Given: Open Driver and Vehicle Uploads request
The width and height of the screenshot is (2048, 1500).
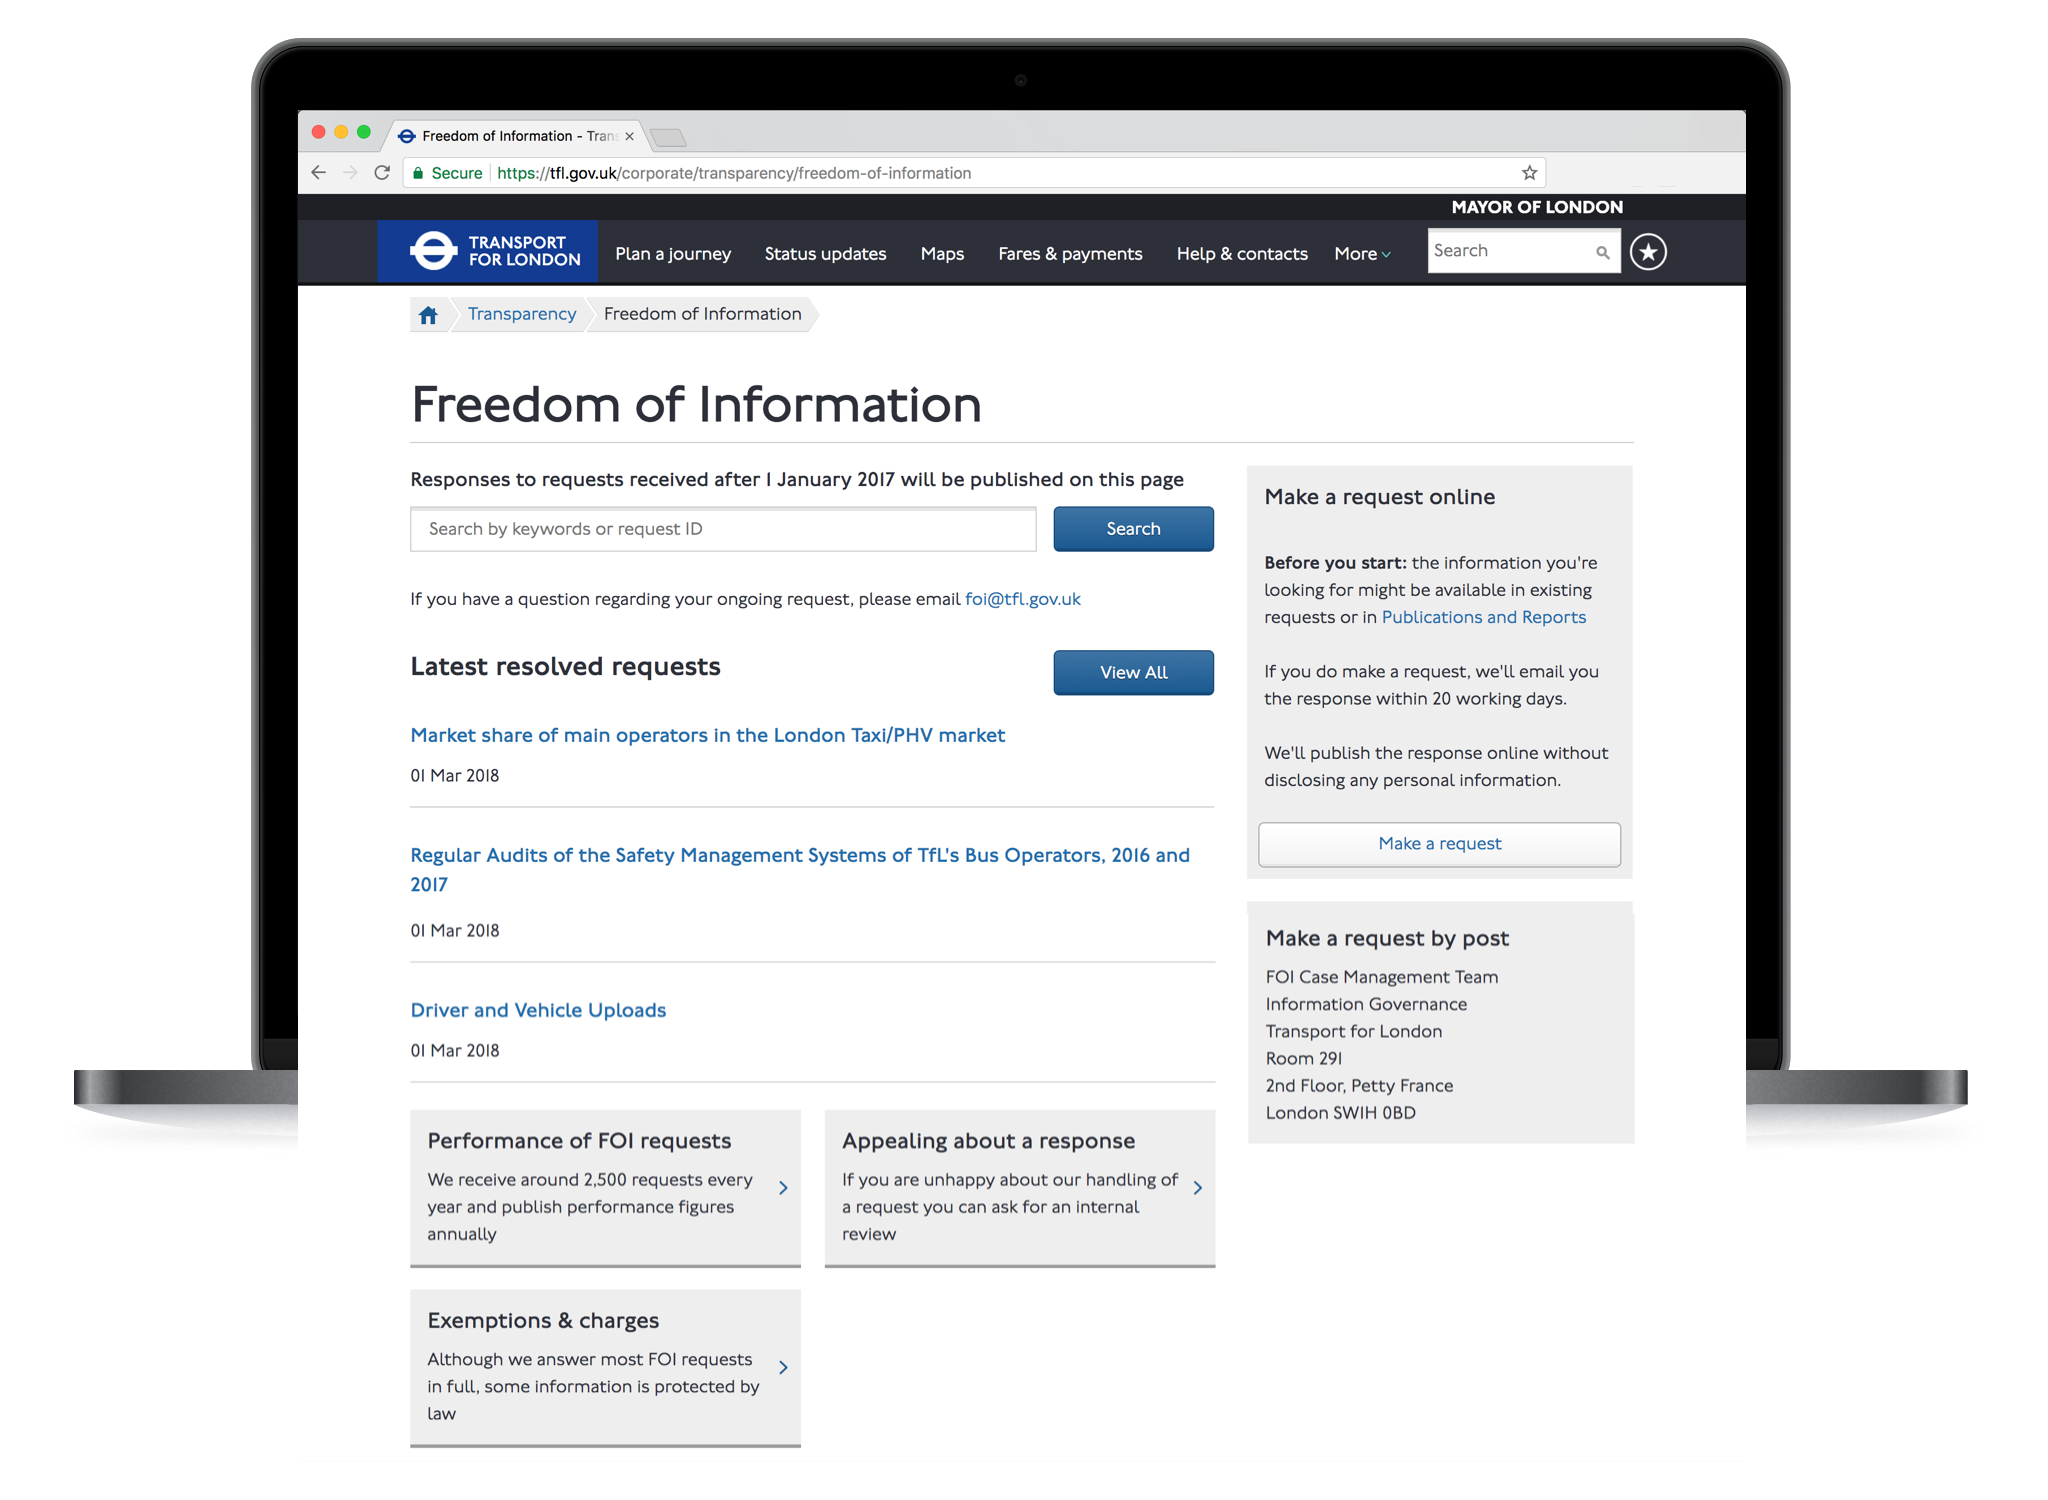Looking at the screenshot, I should [538, 1010].
